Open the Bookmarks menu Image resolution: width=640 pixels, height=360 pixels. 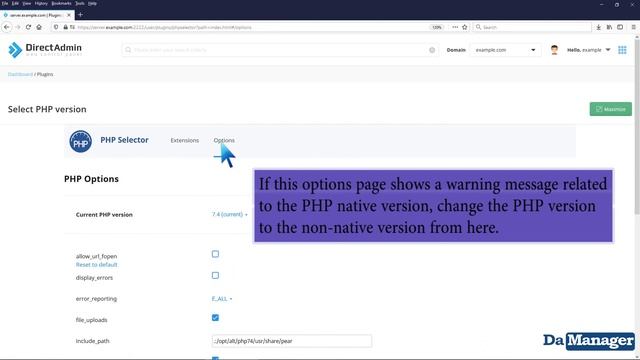(x=61, y=3)
